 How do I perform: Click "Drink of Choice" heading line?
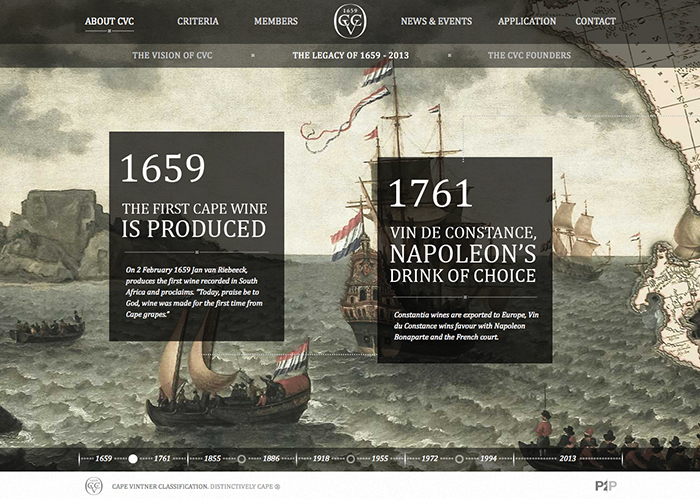[x=462, y=275]
